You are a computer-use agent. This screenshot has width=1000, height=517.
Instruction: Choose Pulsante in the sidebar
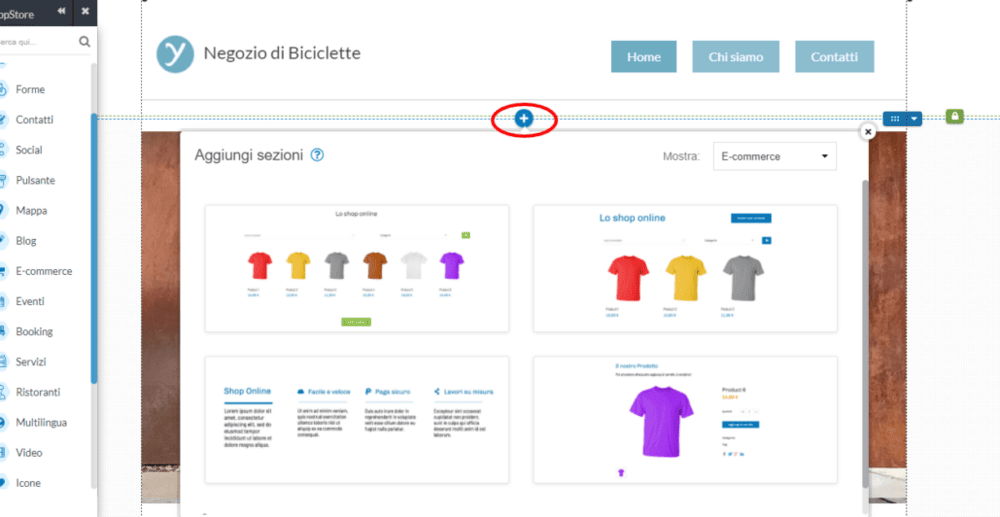pos(35,180)
